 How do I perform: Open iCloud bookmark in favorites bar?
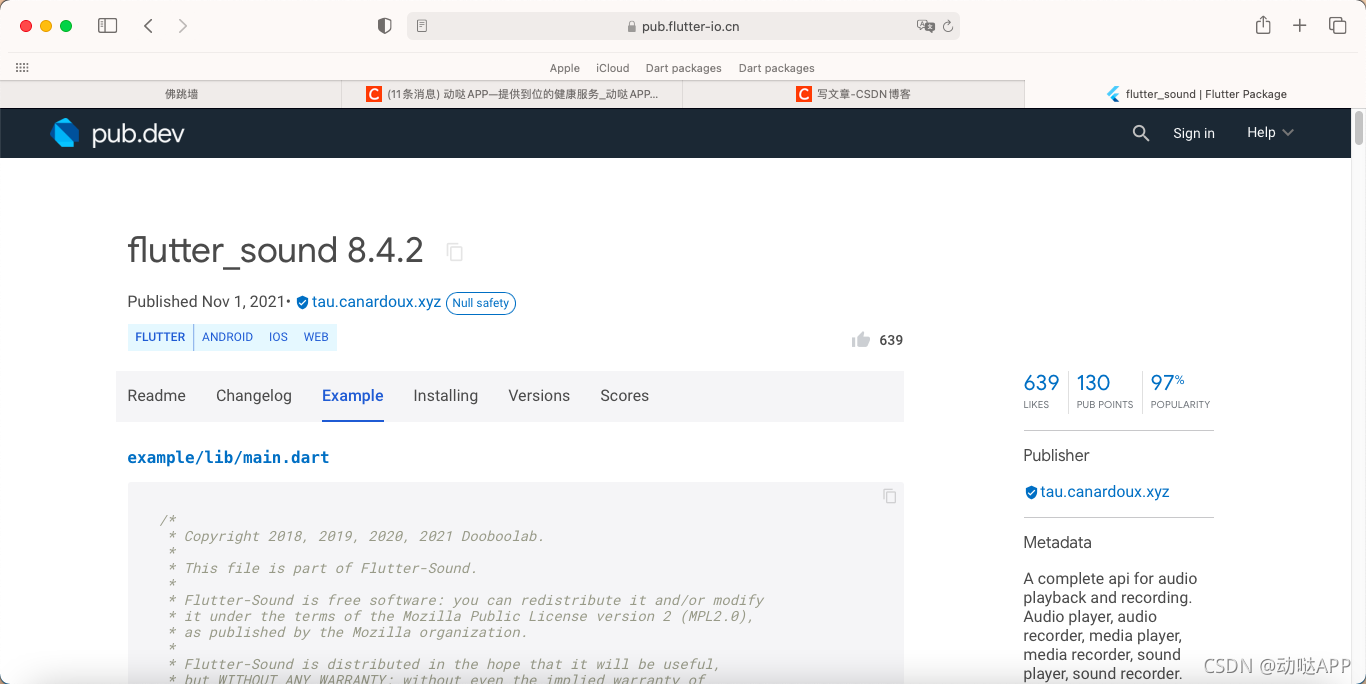pos(613,68)
